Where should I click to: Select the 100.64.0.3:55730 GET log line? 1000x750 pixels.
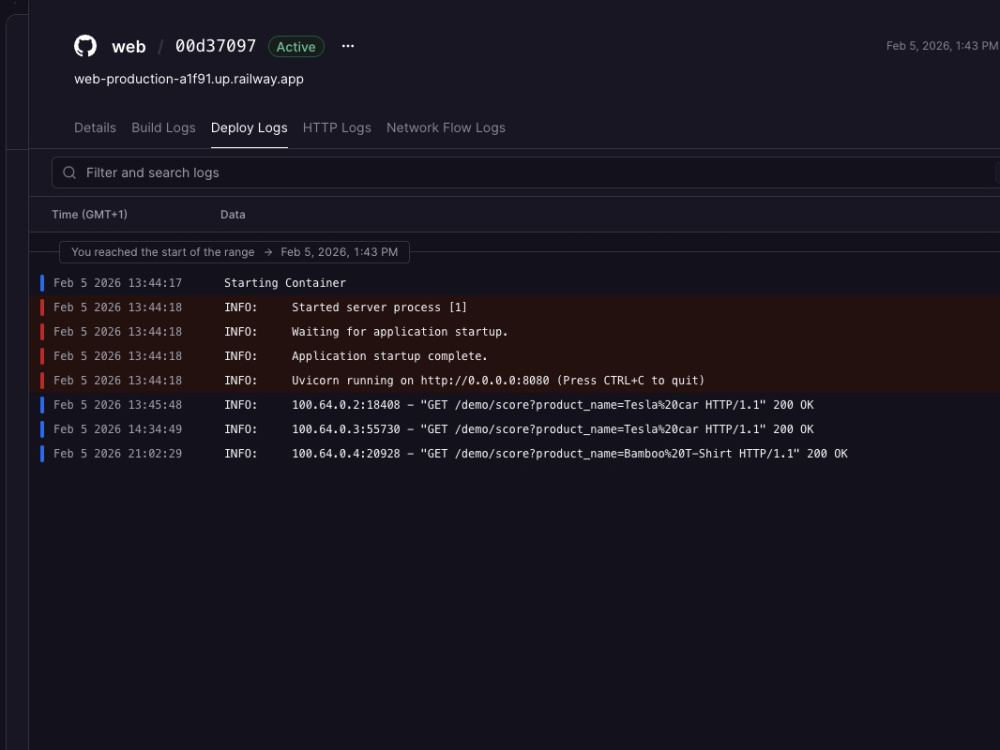pos(515,429)
